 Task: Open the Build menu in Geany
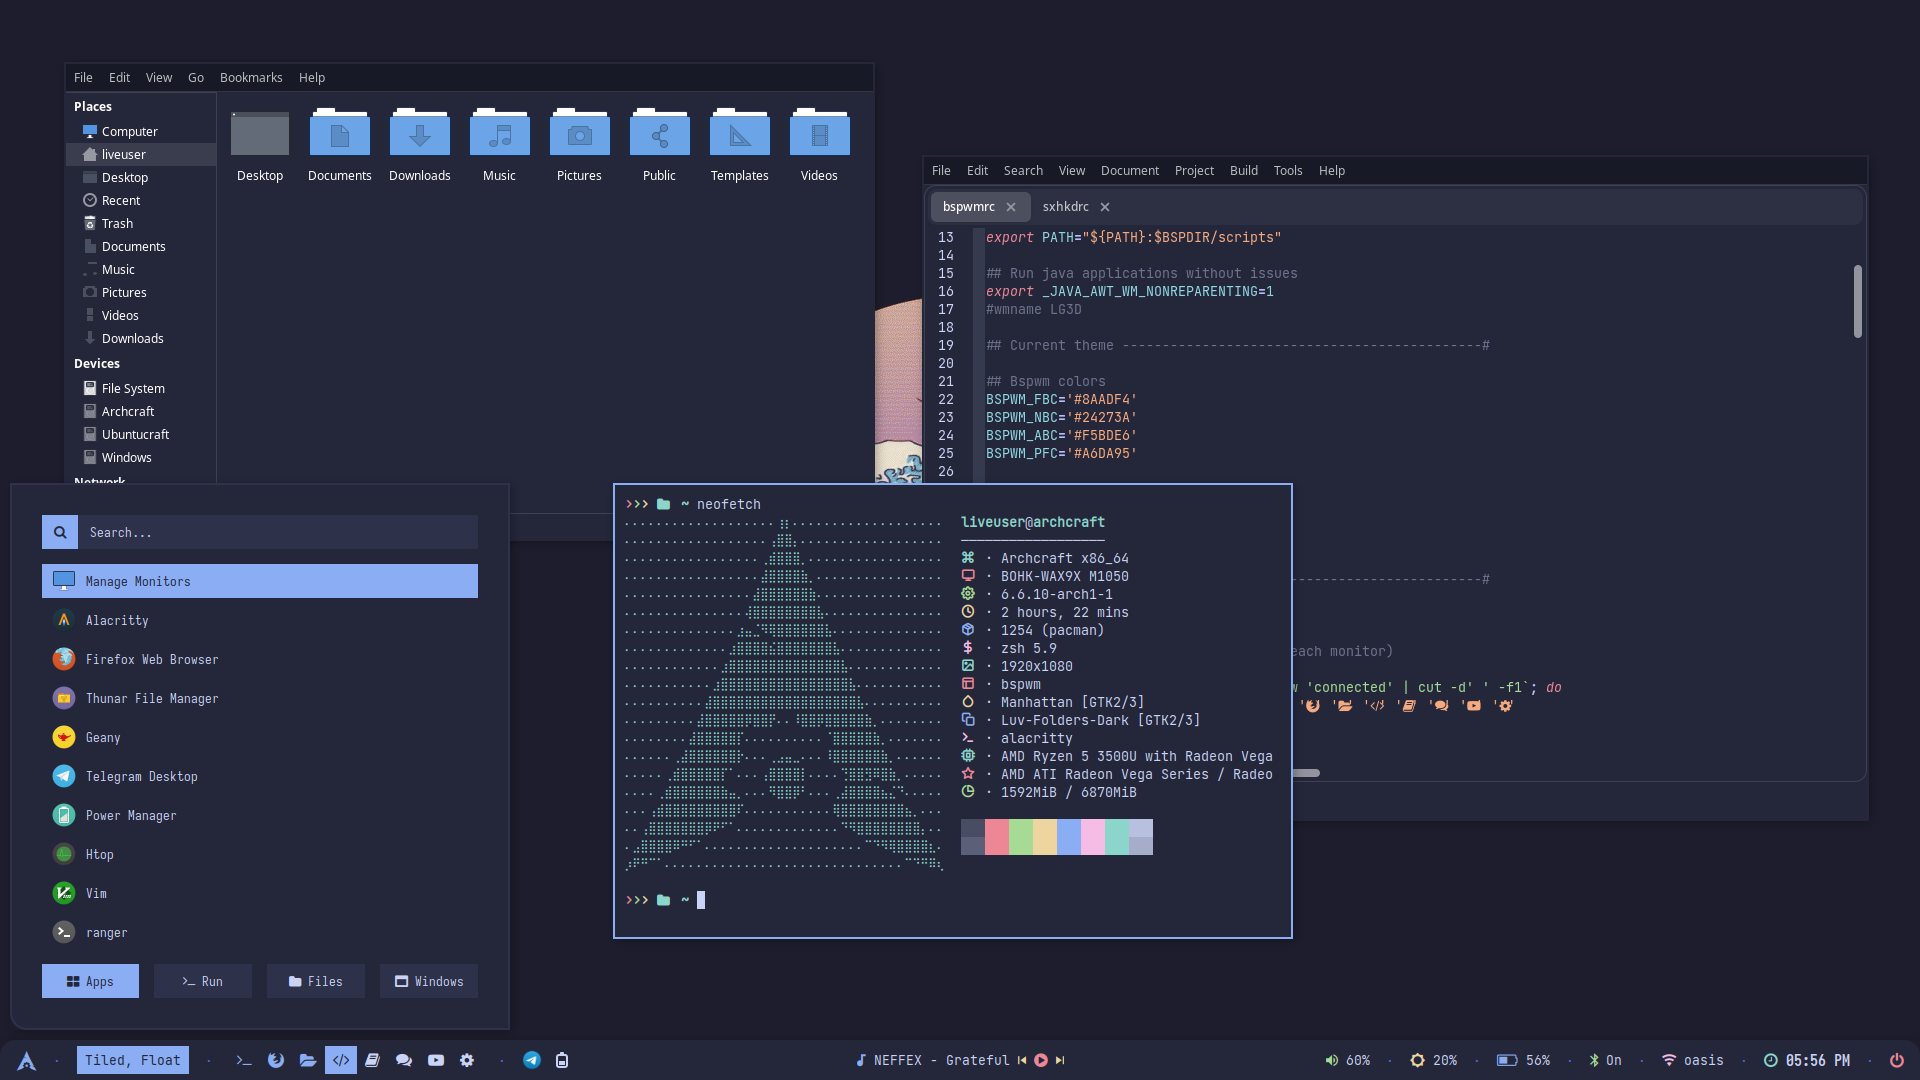point(1243,171)
